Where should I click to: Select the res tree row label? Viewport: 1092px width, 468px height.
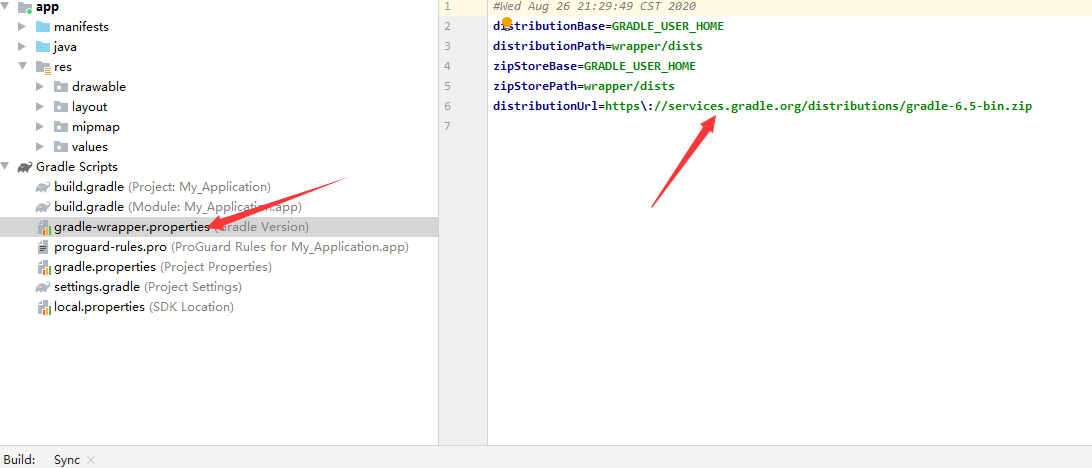pyautogui.click(x=63, y=67)
